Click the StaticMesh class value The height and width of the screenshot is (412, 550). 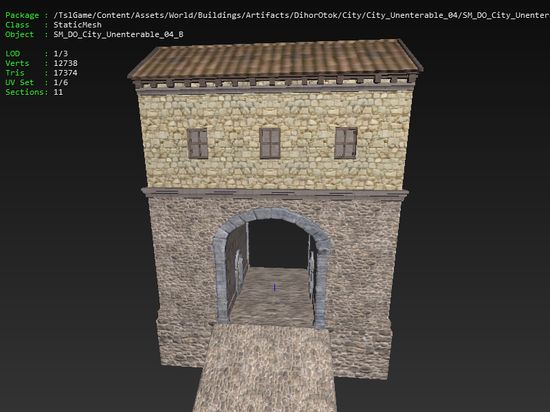(78, 25)
